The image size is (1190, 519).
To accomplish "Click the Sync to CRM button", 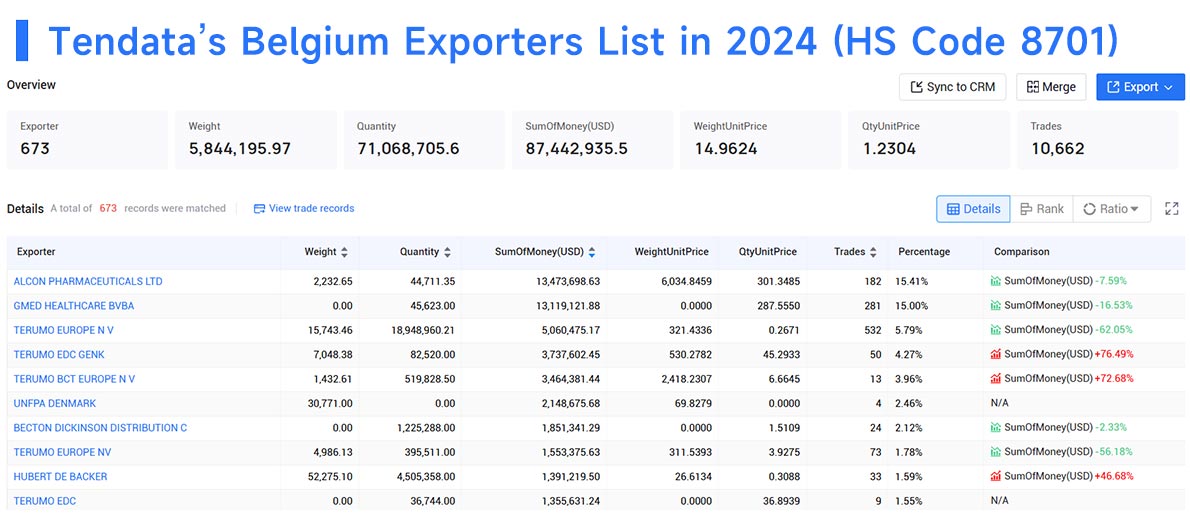I will point(952,87).
